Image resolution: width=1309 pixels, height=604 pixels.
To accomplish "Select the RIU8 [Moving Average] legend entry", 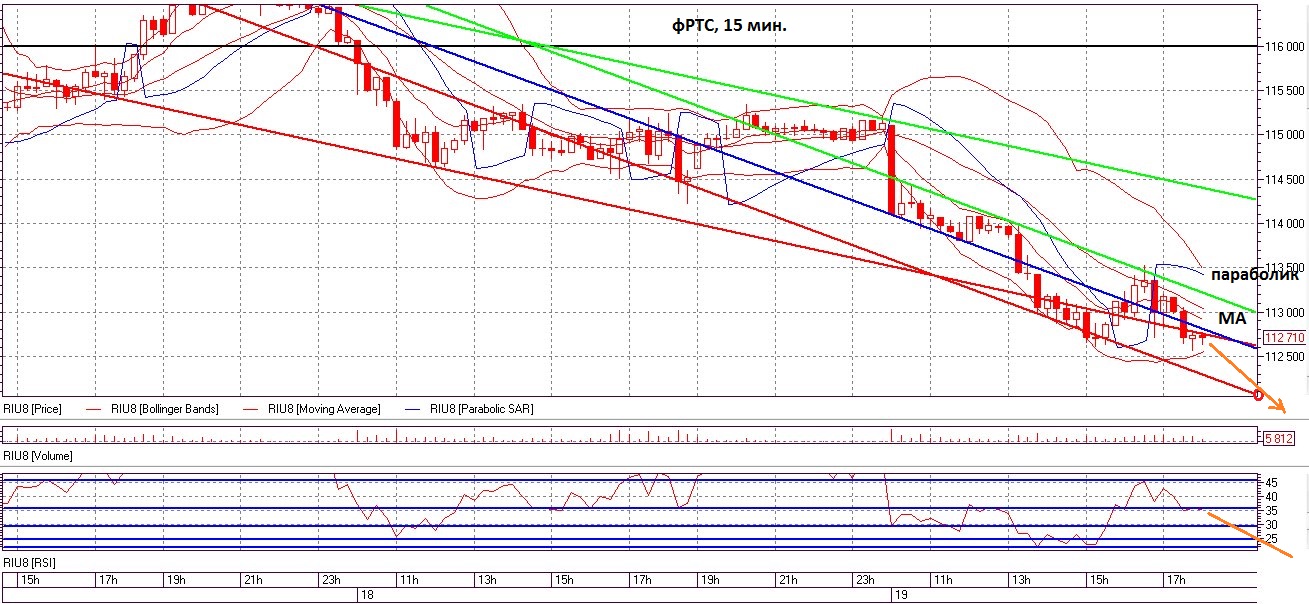I will coord(324,408).
